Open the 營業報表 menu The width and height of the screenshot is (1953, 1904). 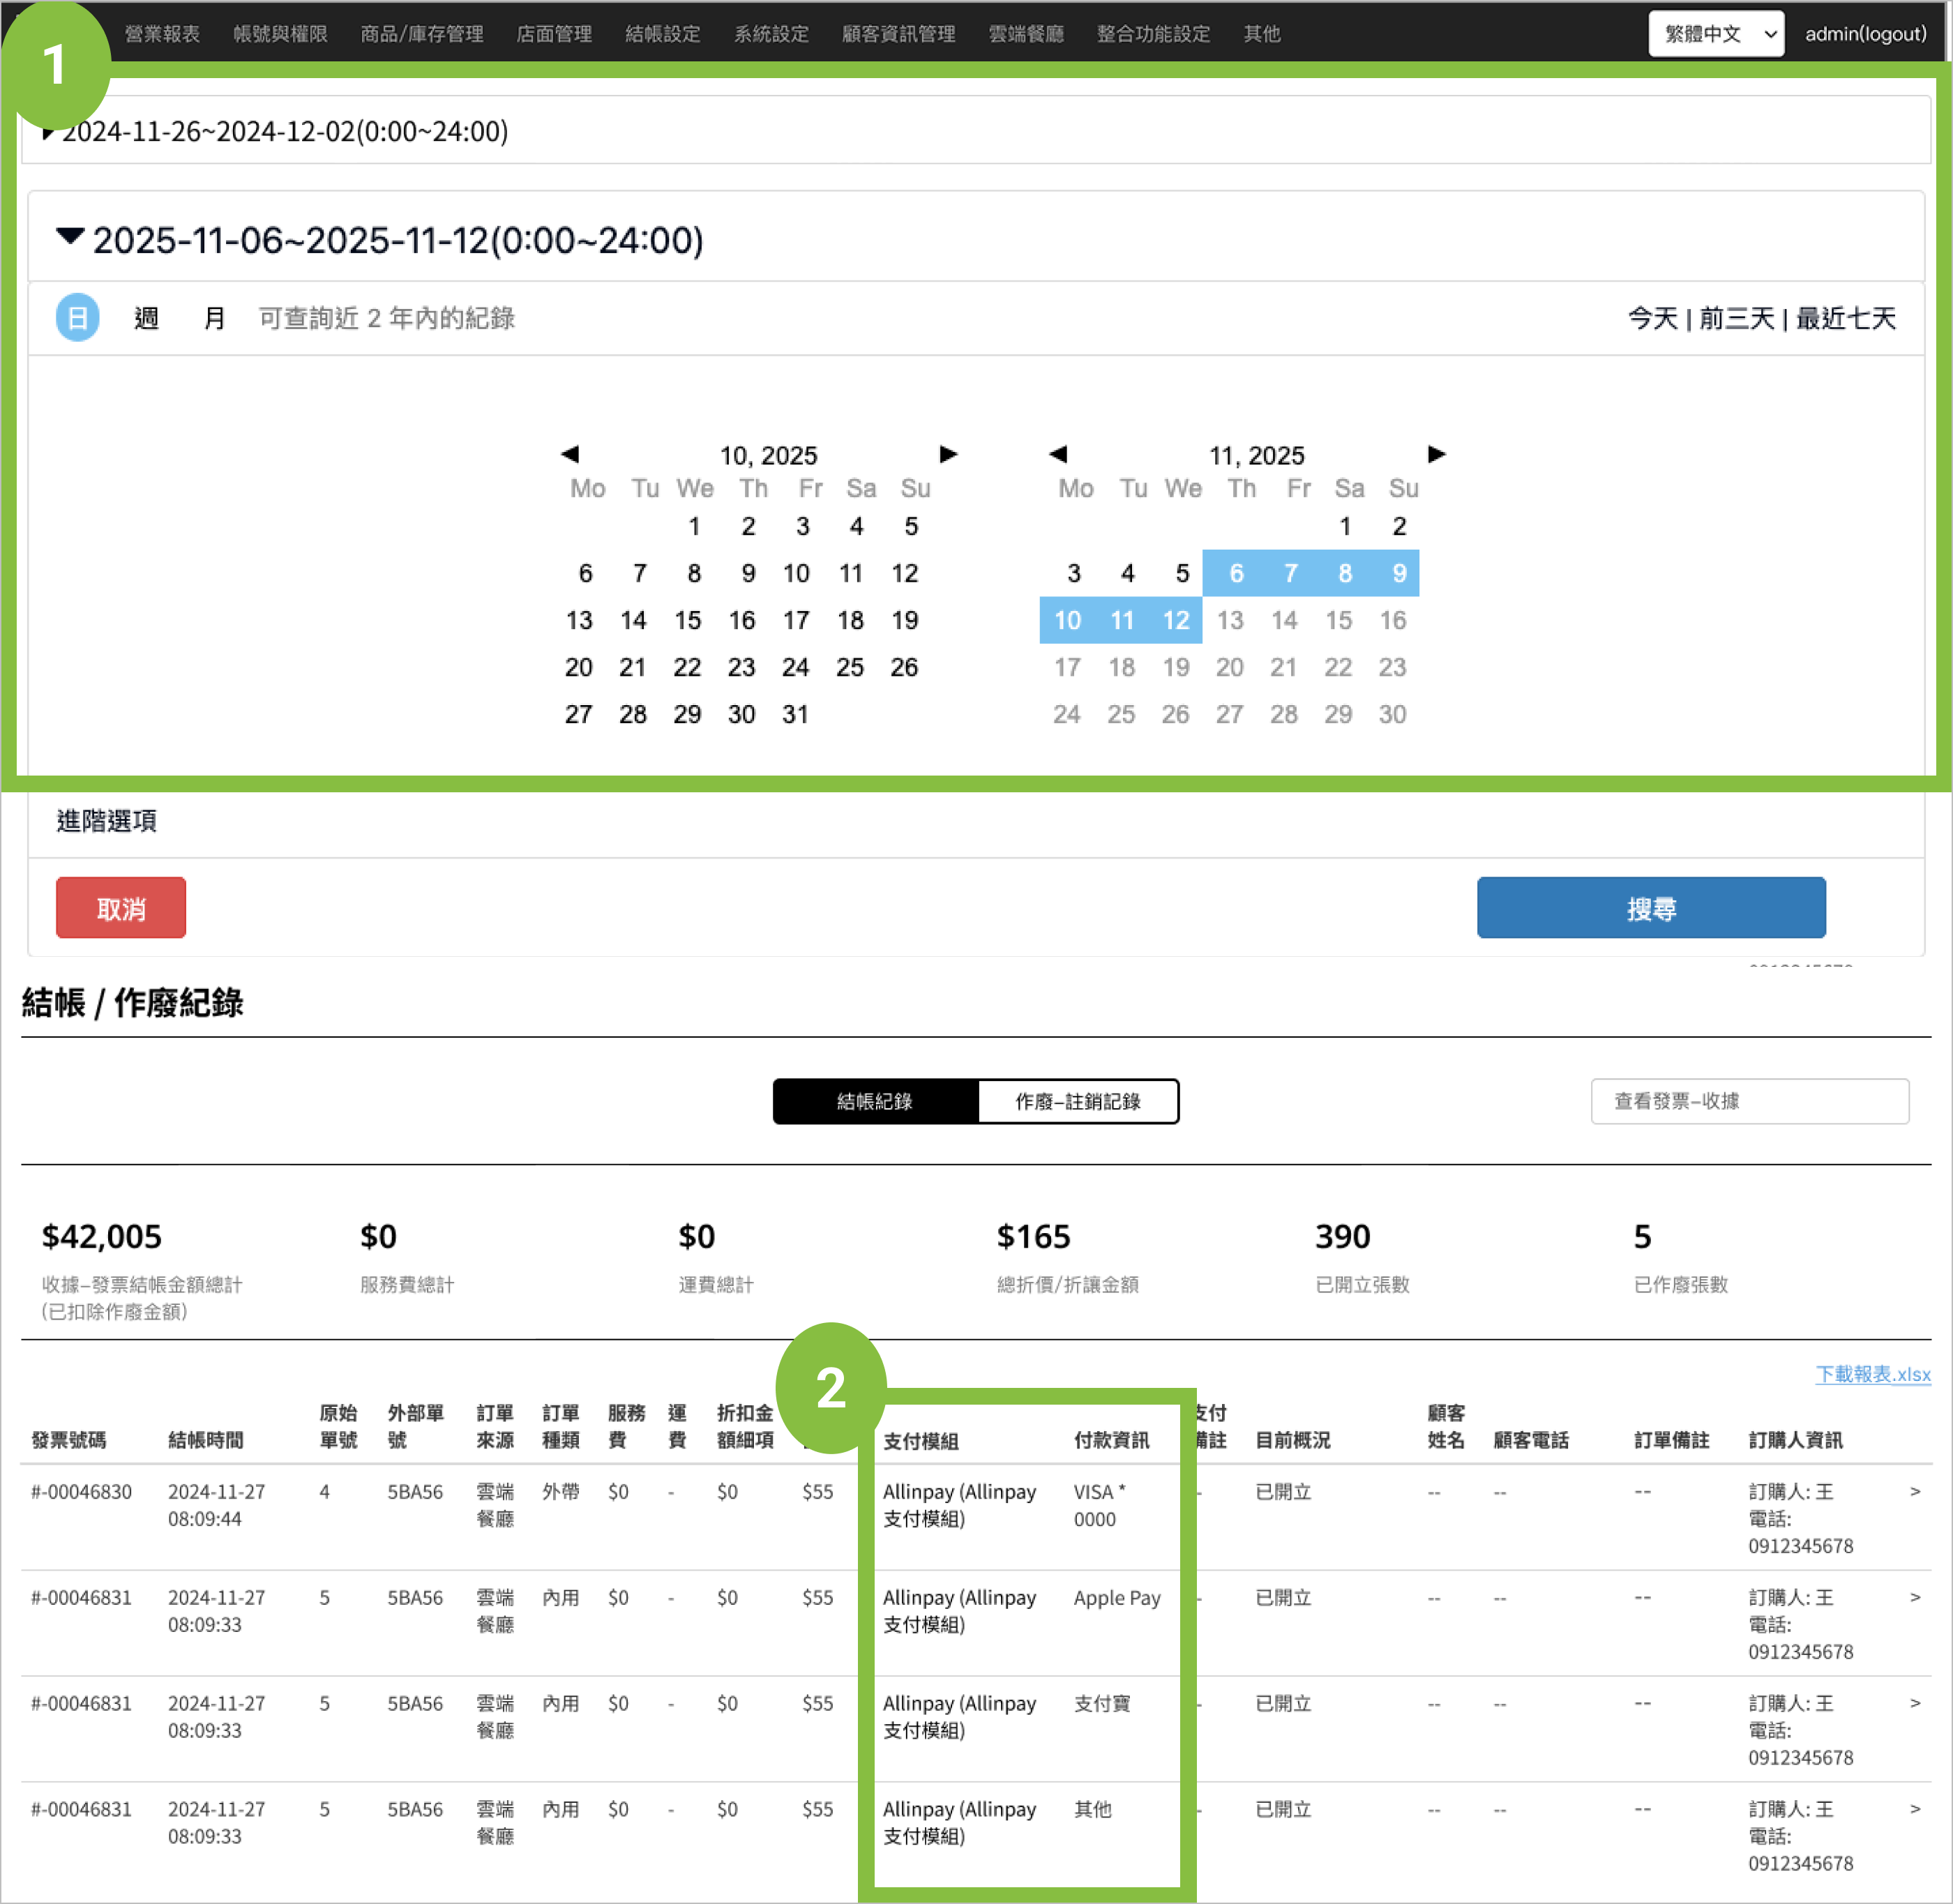tap(162, 34)
